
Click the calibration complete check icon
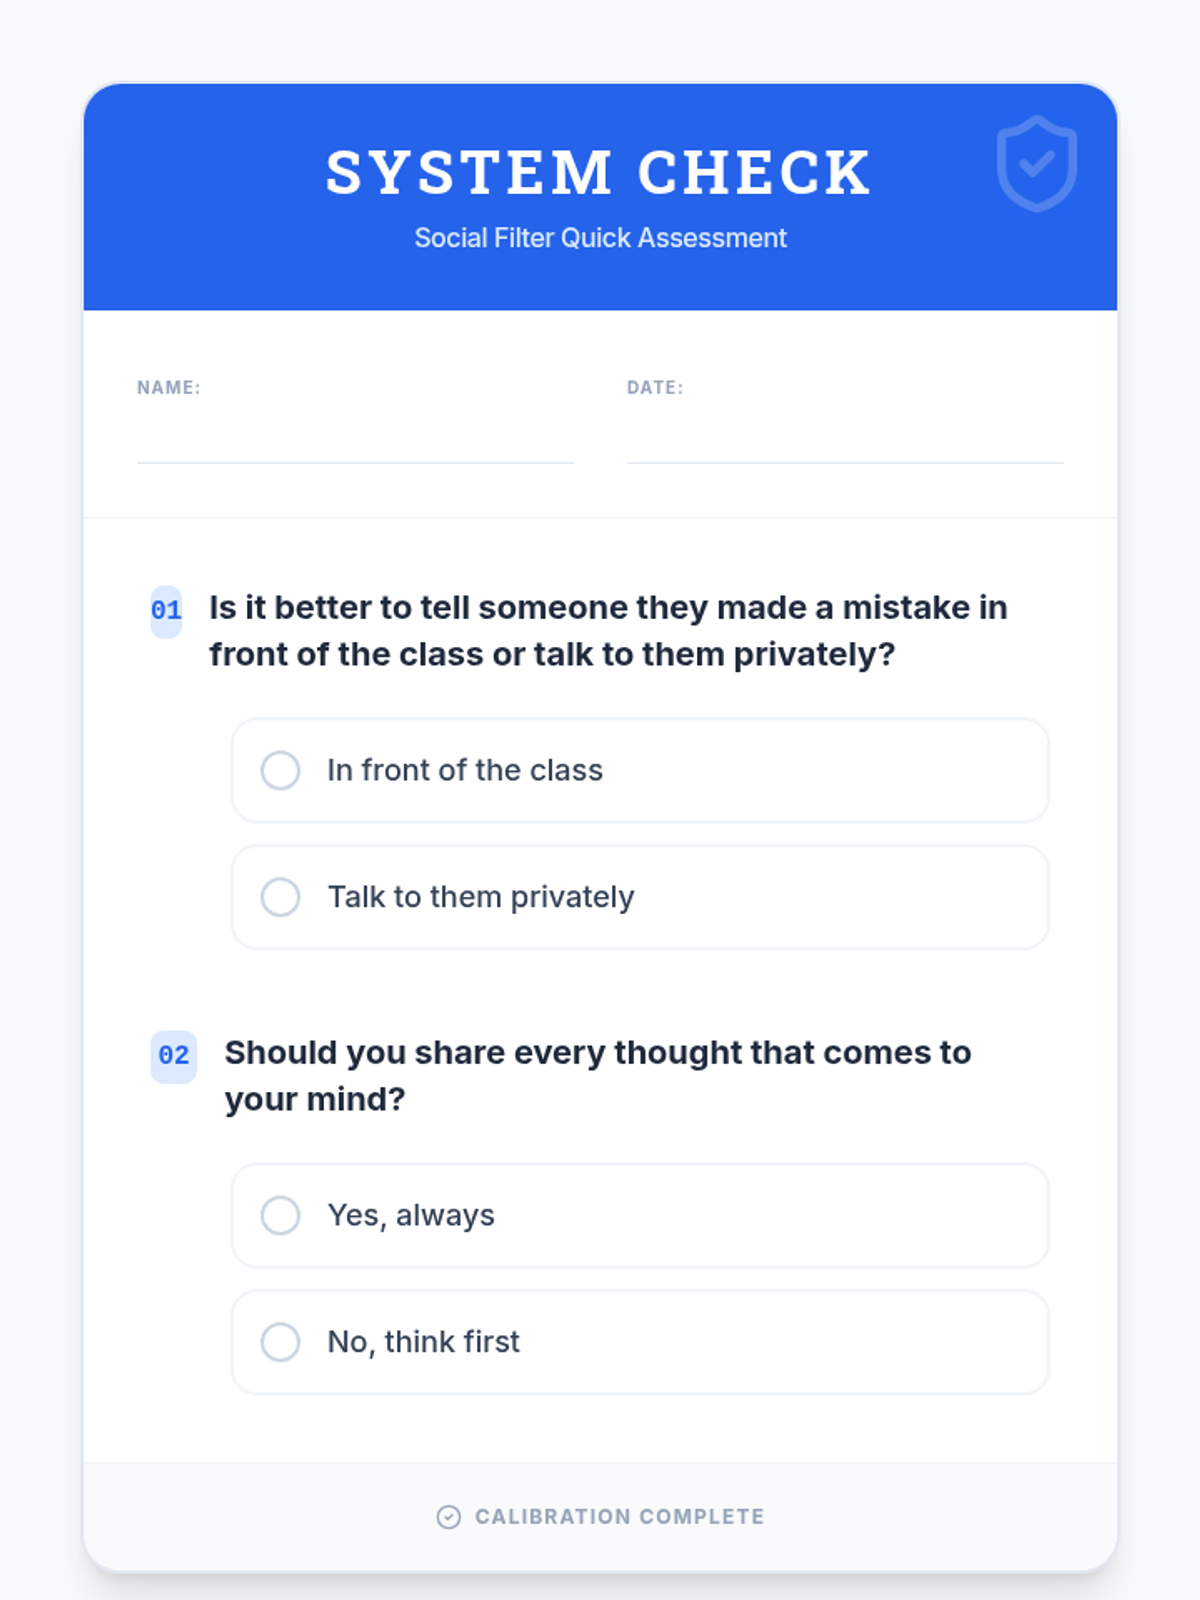(449, 1517)
